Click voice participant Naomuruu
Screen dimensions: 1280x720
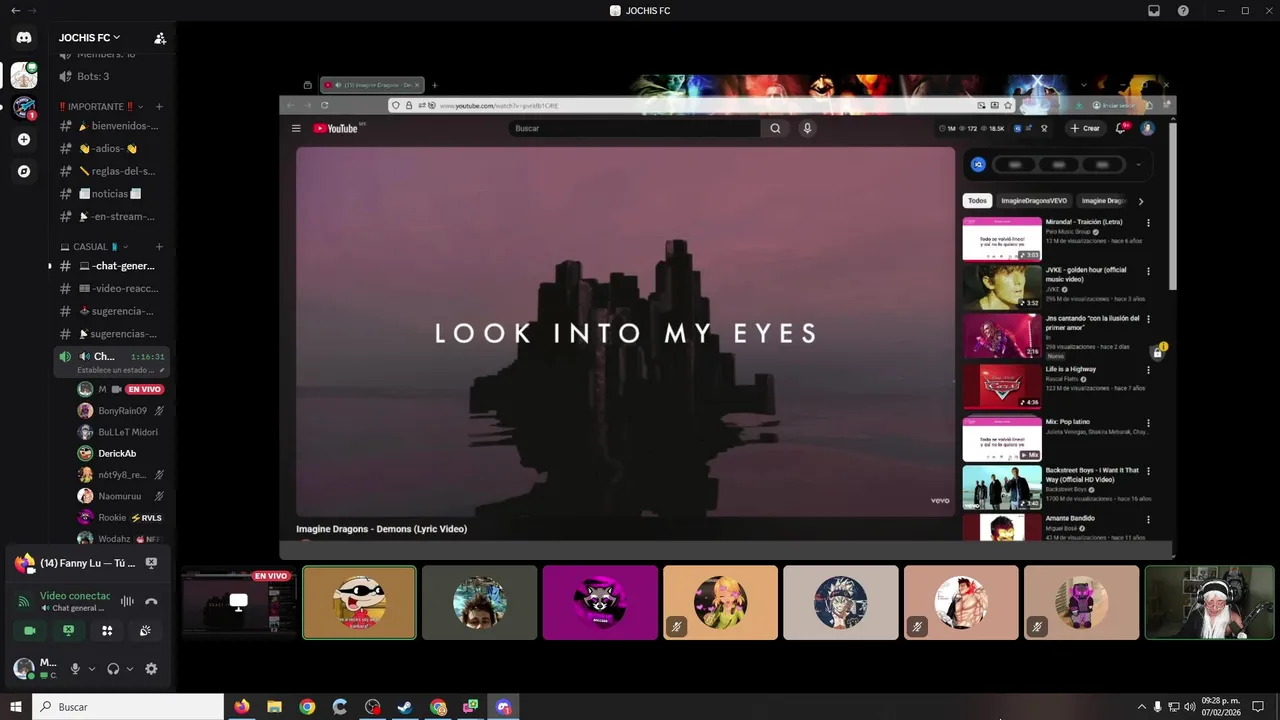tap(122, 496)
